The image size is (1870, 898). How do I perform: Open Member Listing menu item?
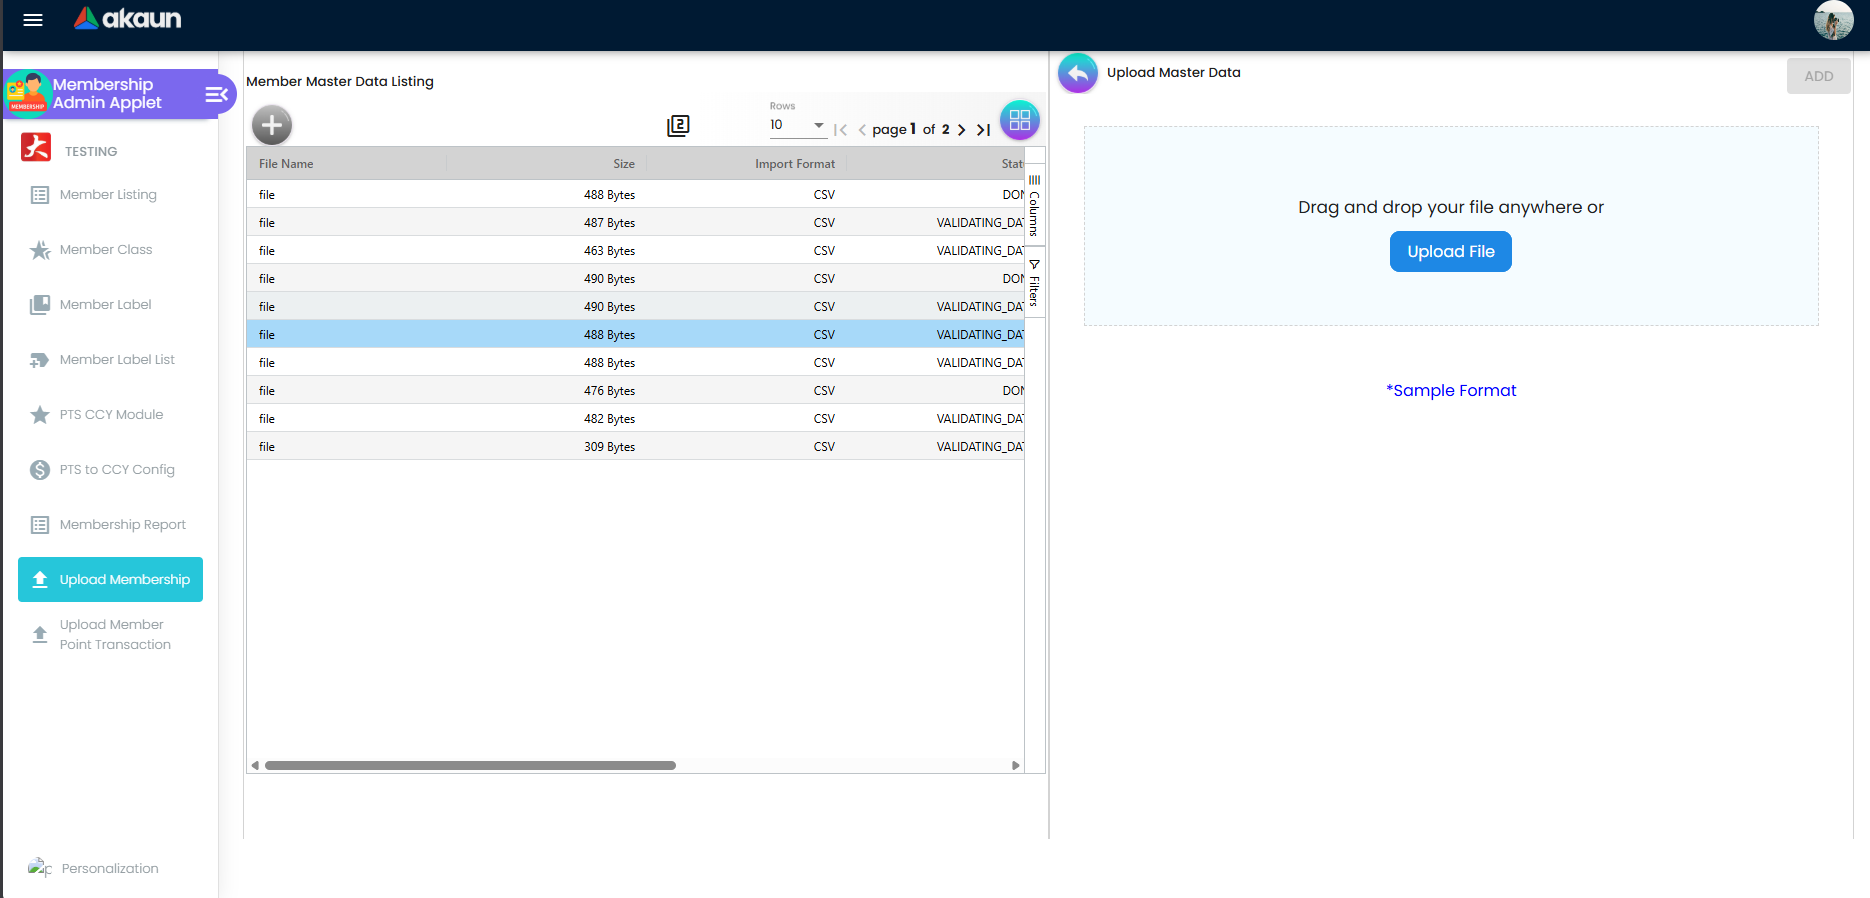click(x=110, y=195)
